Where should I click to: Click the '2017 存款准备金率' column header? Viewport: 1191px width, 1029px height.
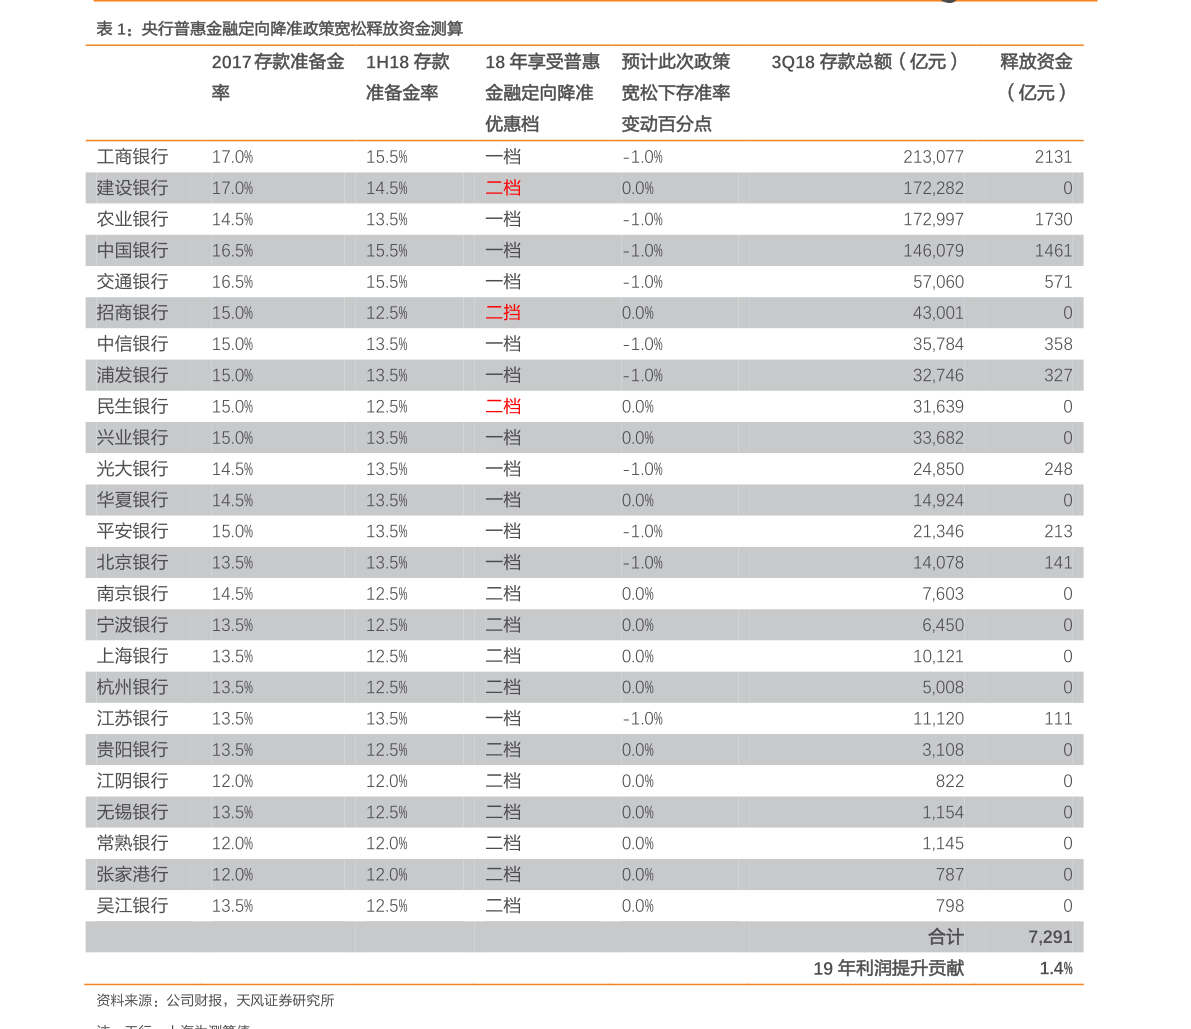tap(278, 77)
